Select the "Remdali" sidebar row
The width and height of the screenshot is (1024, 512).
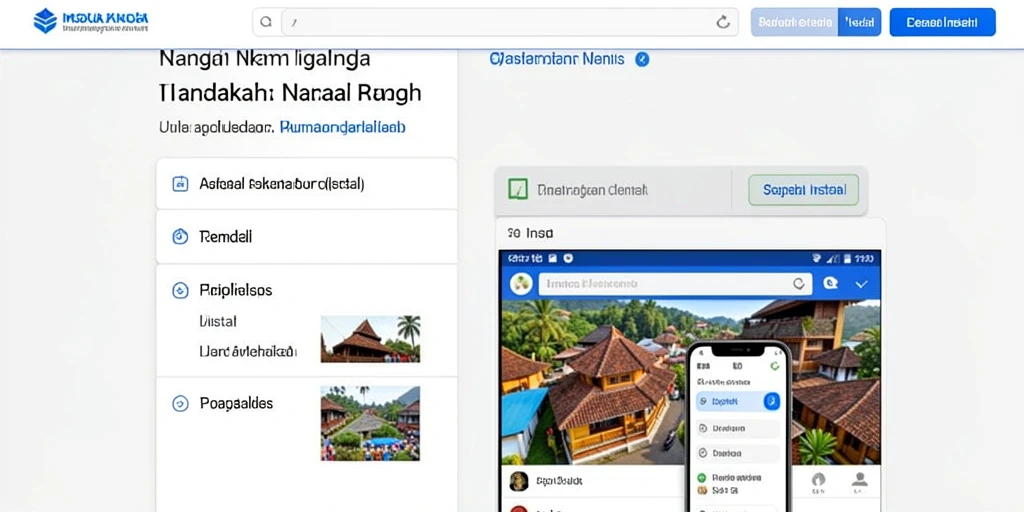pyautogui.click(x=306, y=236)
